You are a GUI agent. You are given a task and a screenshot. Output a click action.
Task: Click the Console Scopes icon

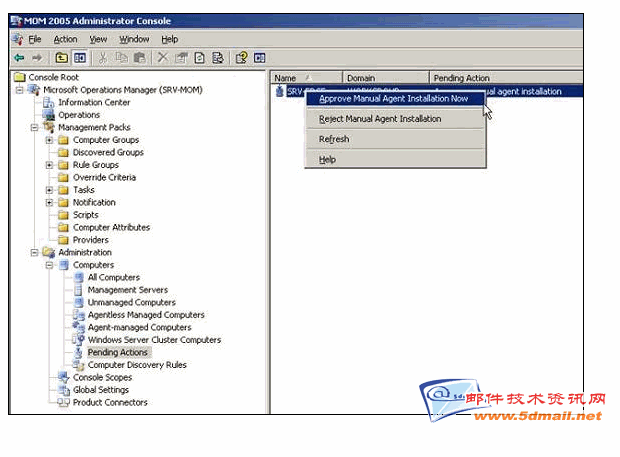(64, 377)
